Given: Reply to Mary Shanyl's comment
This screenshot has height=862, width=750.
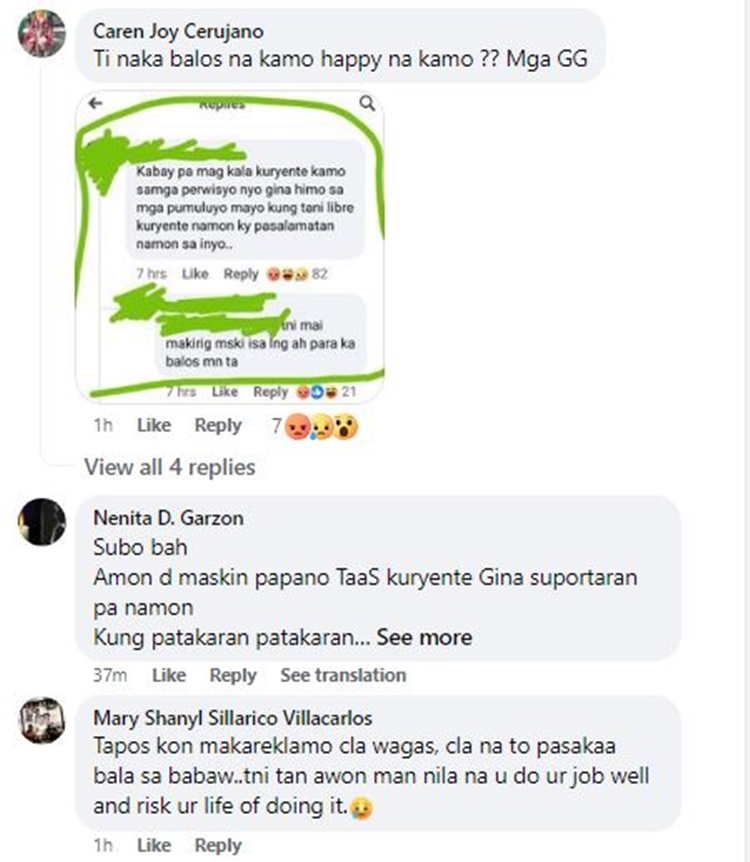Looking at the screenshot, I should (x=218, y=846).
